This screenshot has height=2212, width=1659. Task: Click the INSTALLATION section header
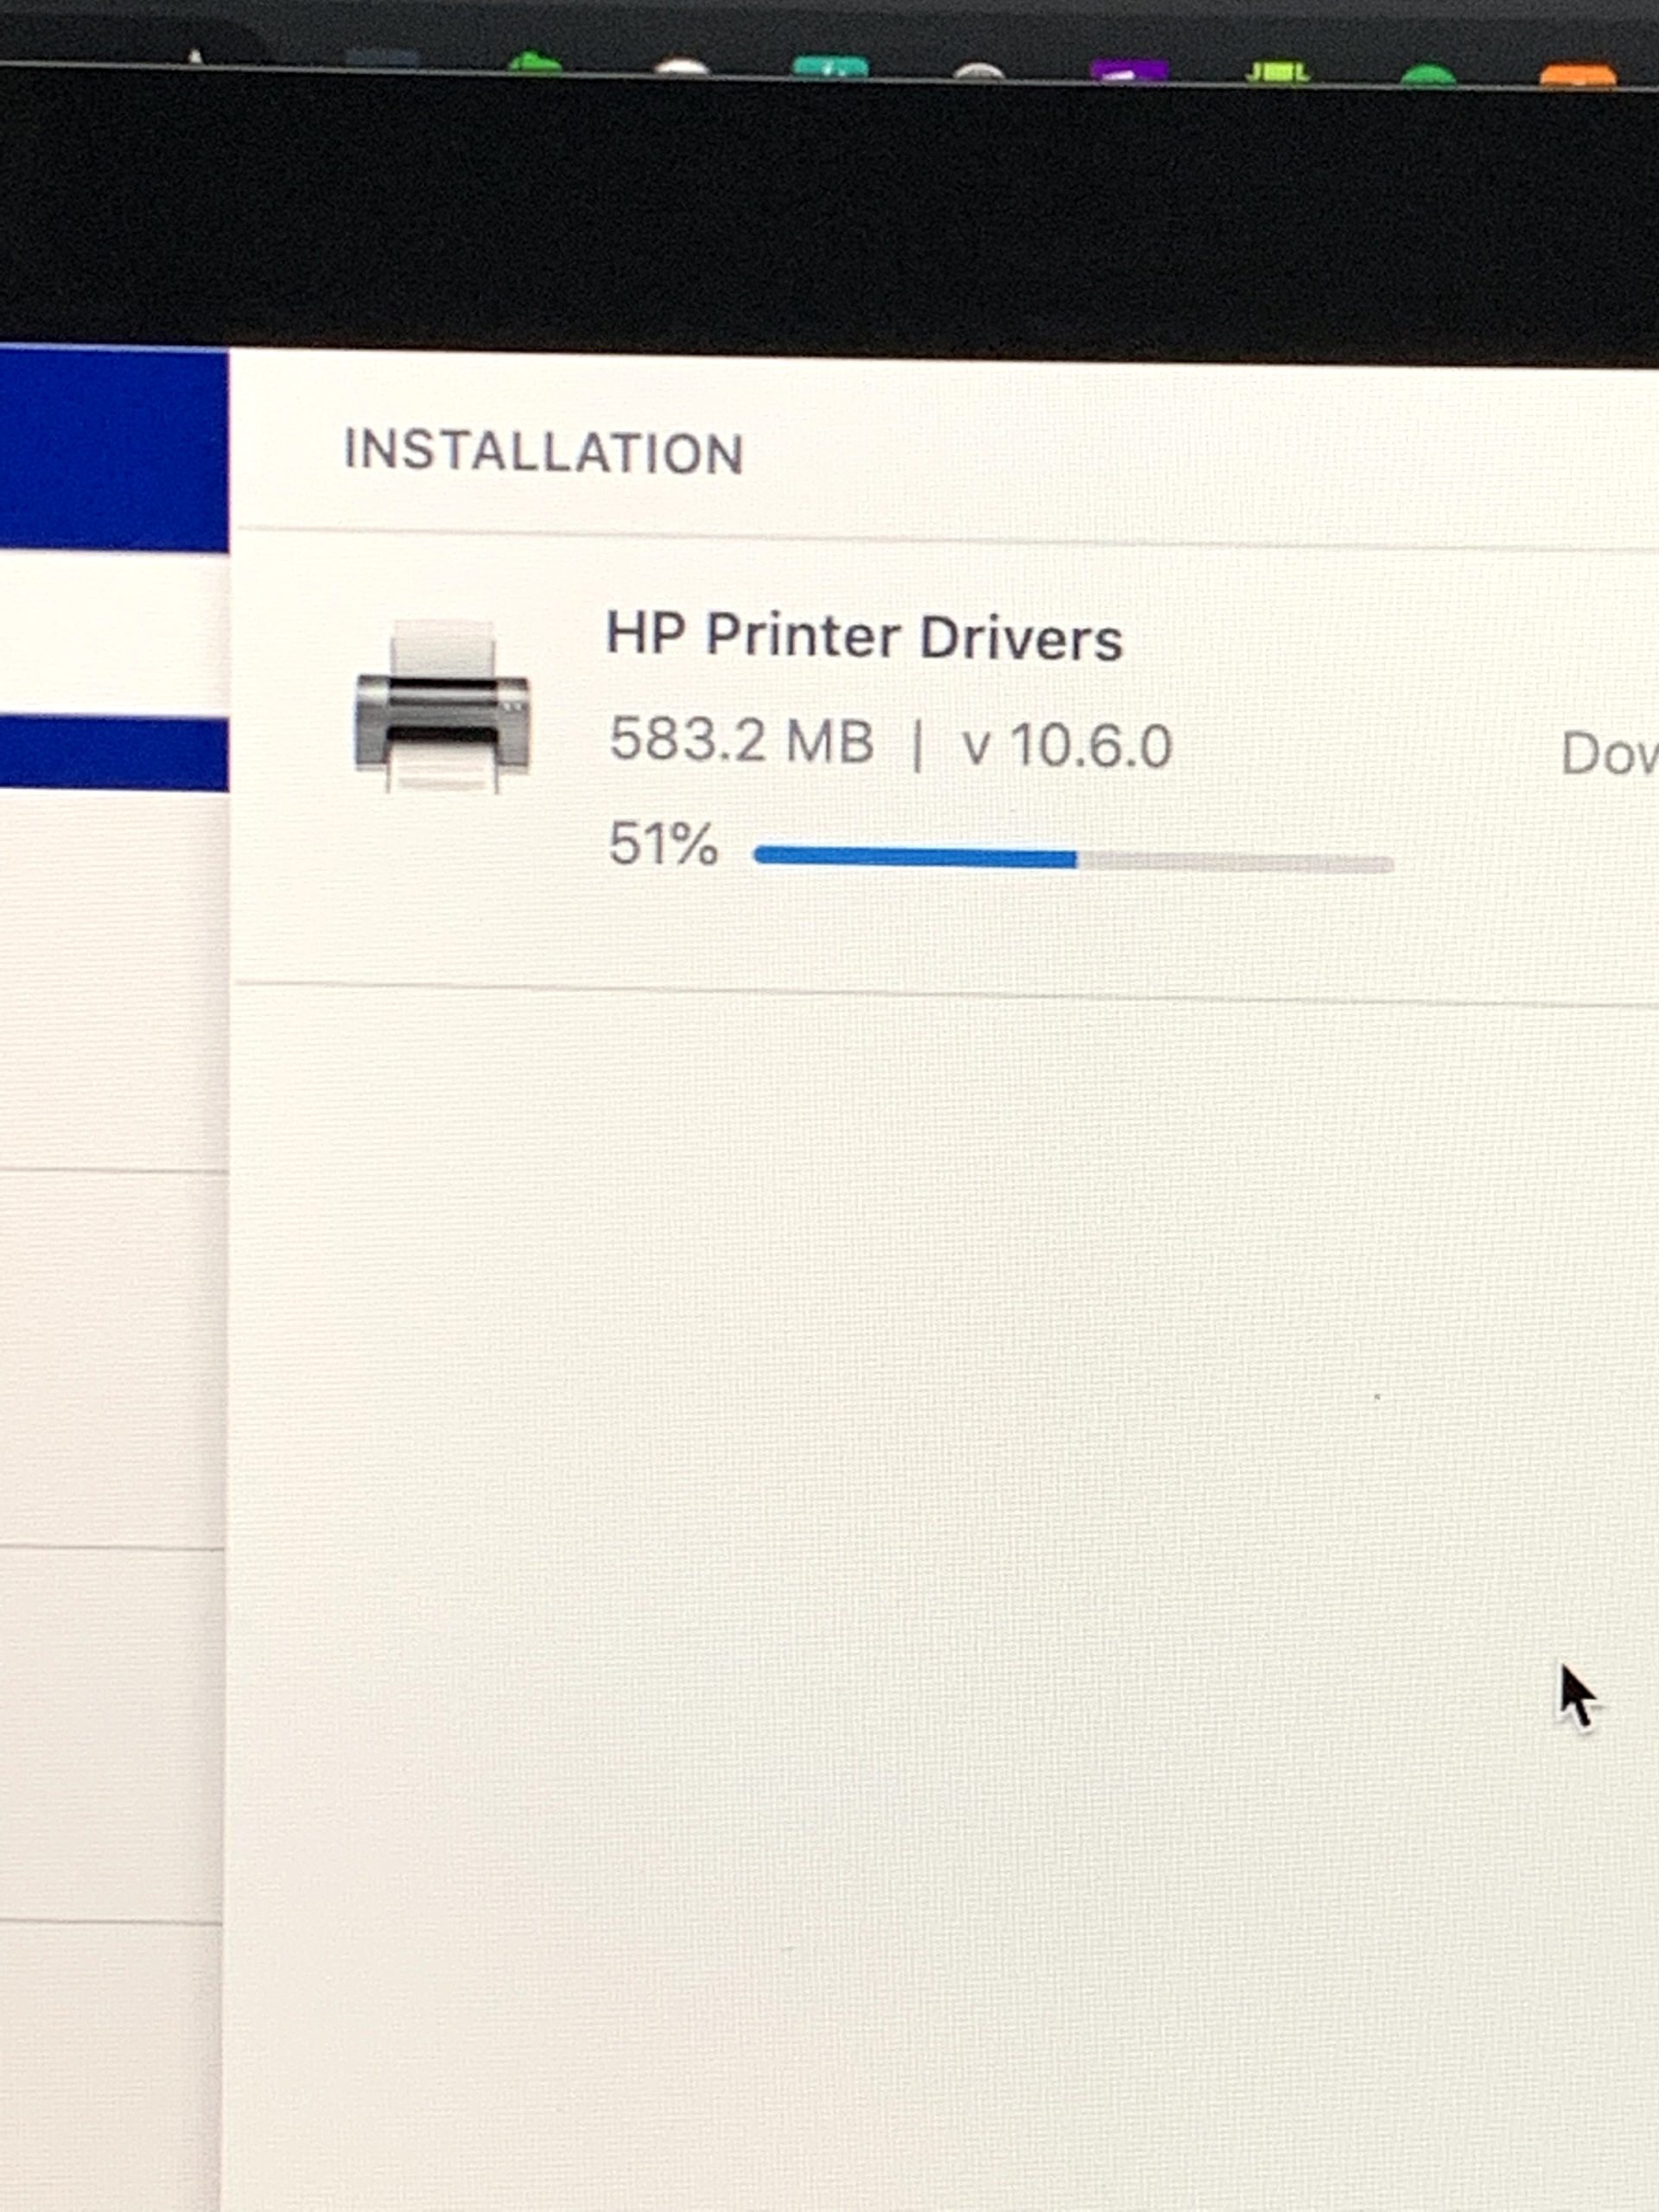[x=544, y=451]
